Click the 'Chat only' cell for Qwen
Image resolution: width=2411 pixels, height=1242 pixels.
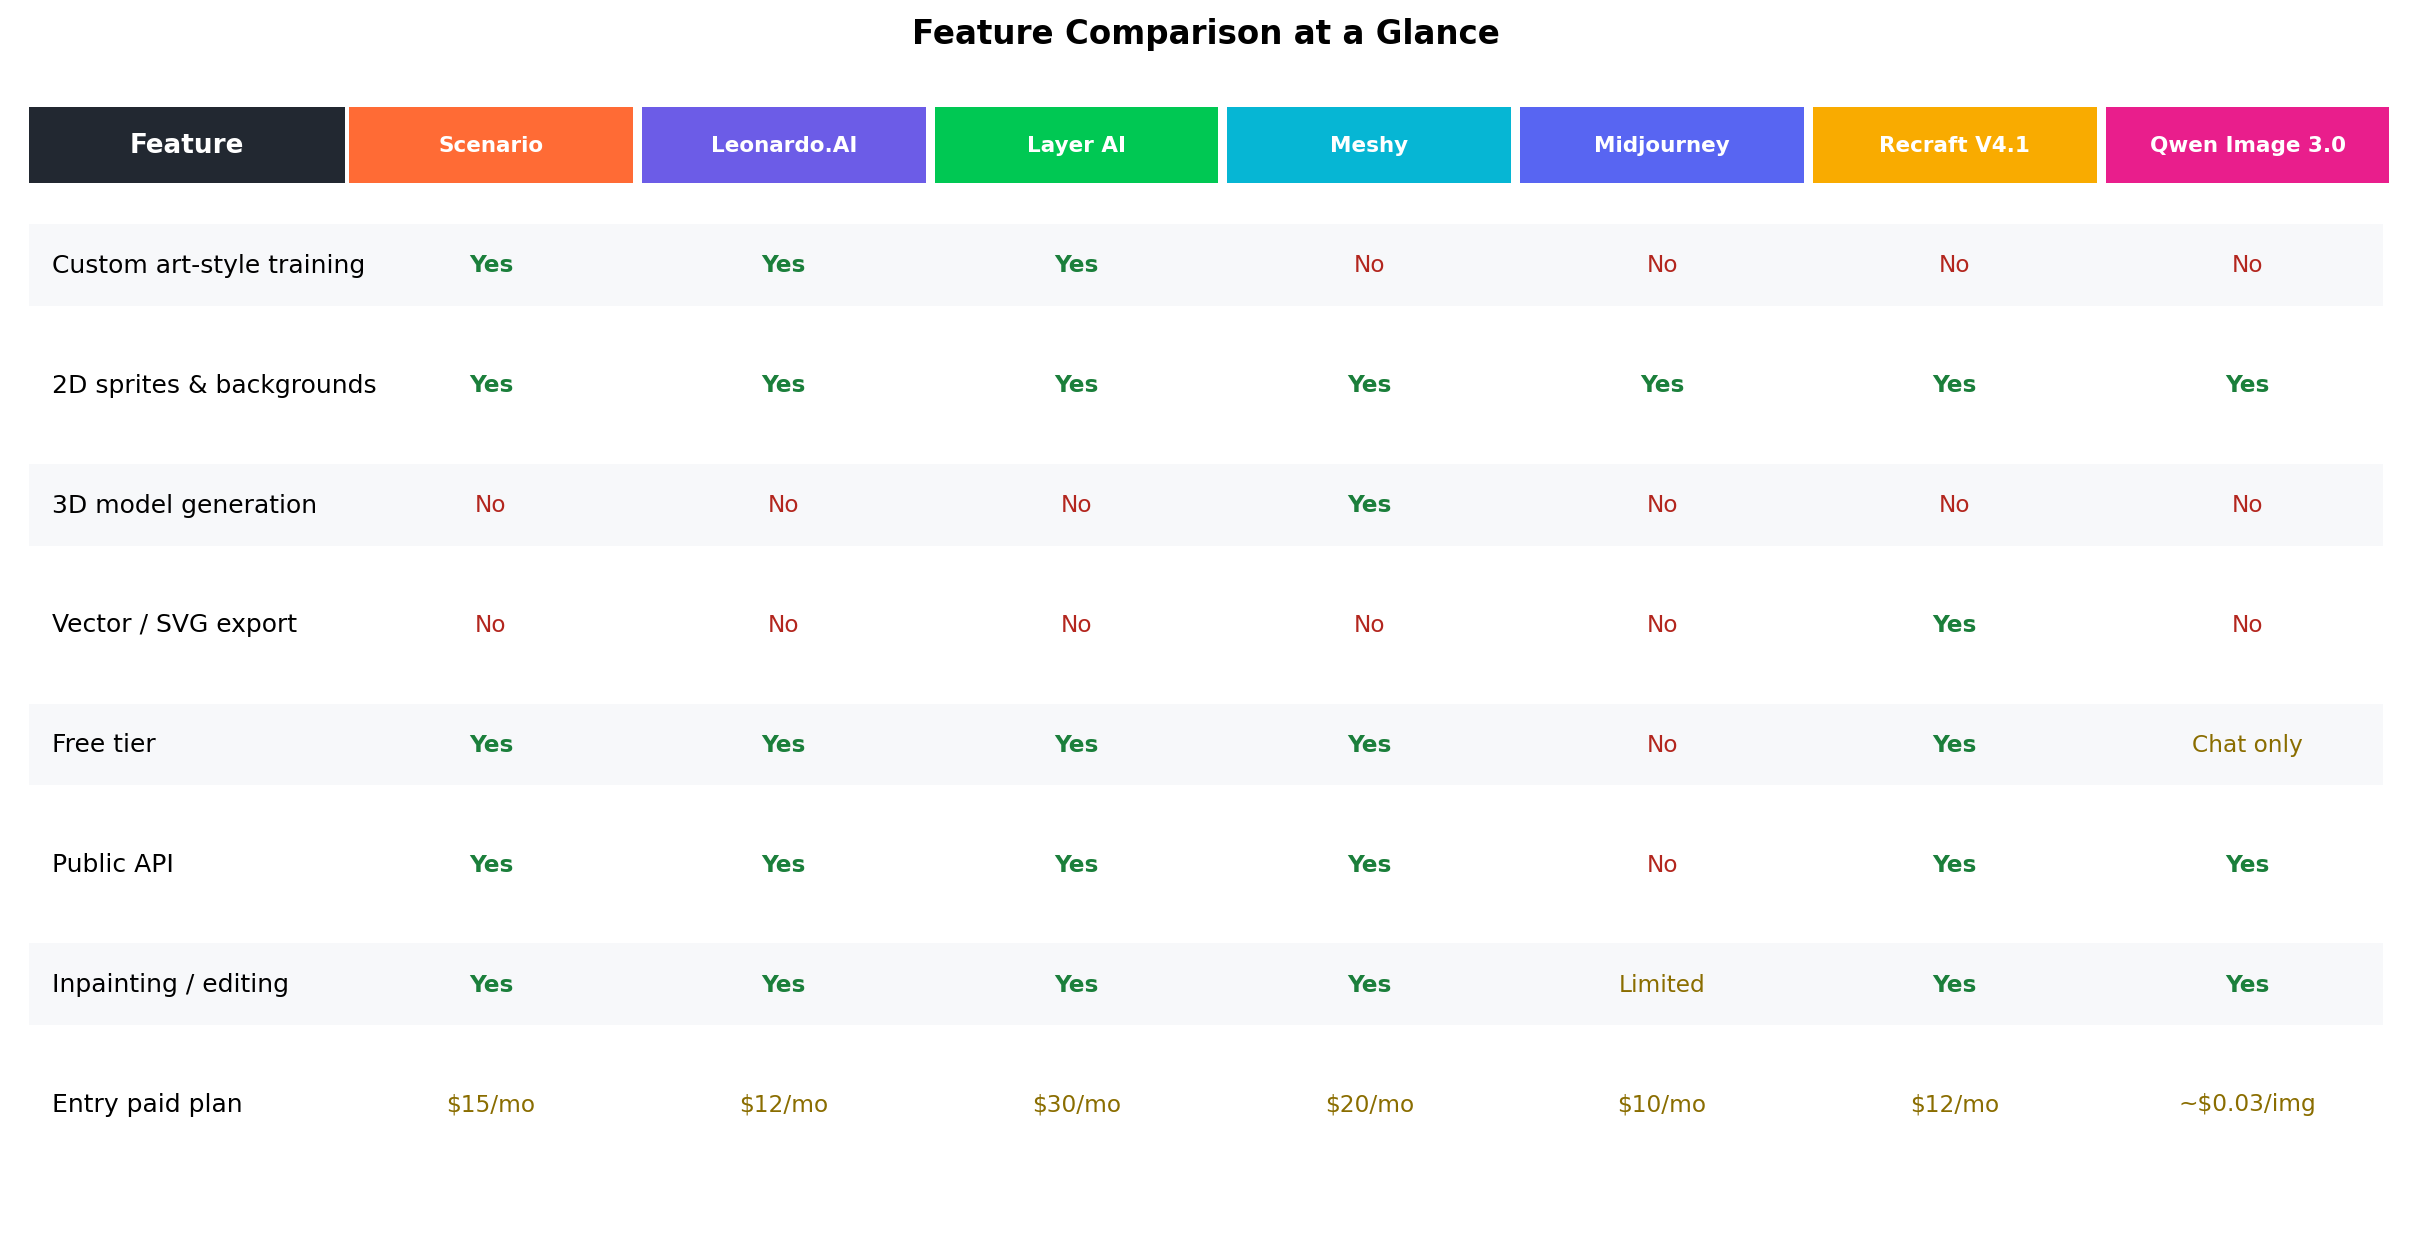(2247, 744)
